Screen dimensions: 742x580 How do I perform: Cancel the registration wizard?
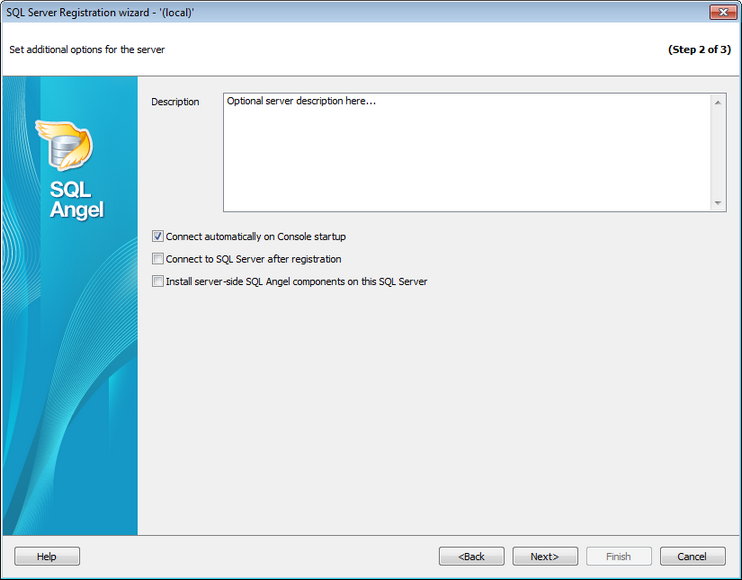click(692, 556)
